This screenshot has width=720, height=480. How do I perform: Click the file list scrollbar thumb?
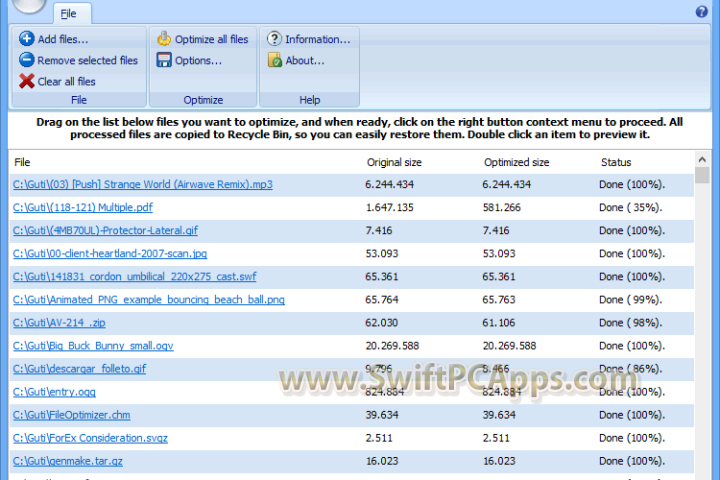tap(702, 175)
